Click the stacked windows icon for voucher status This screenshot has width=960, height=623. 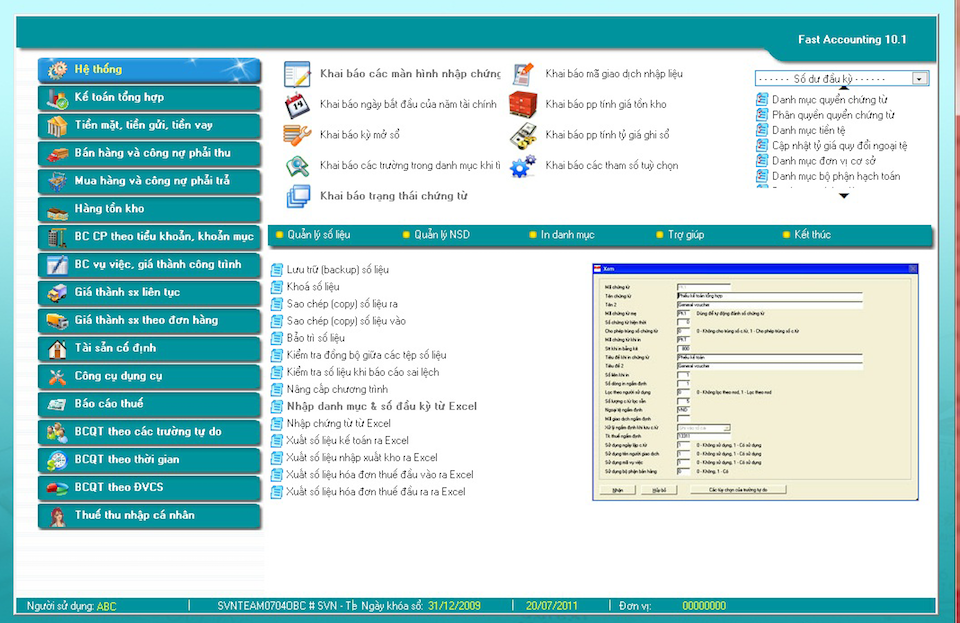click(x=298, y=196)
